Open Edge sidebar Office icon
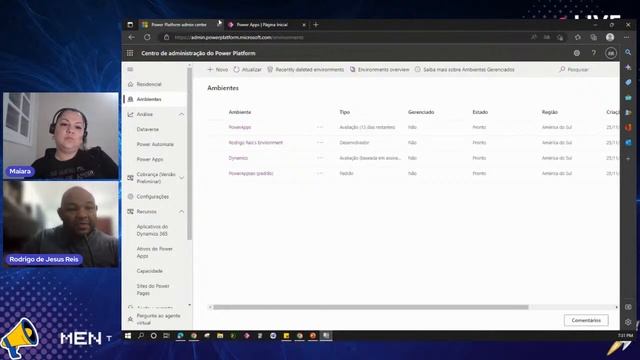This screenshot has height=360, width=640. point(628,128)
